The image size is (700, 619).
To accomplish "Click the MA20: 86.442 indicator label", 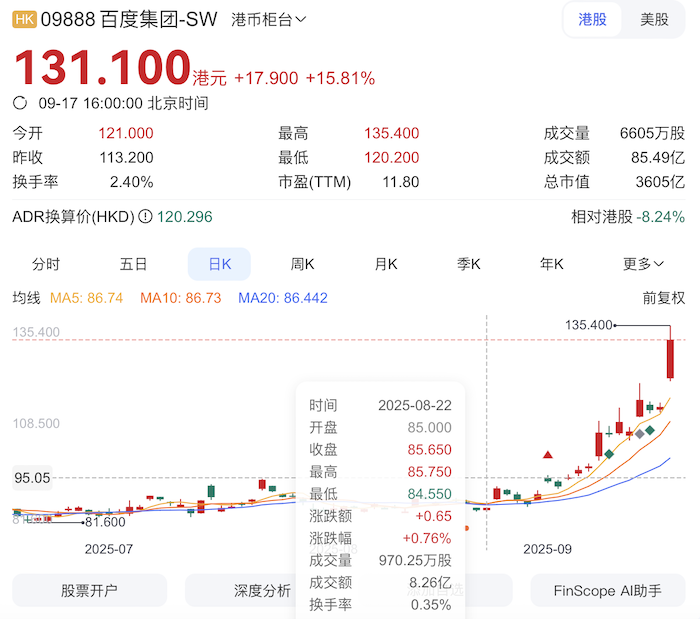I will pos(283,298).
